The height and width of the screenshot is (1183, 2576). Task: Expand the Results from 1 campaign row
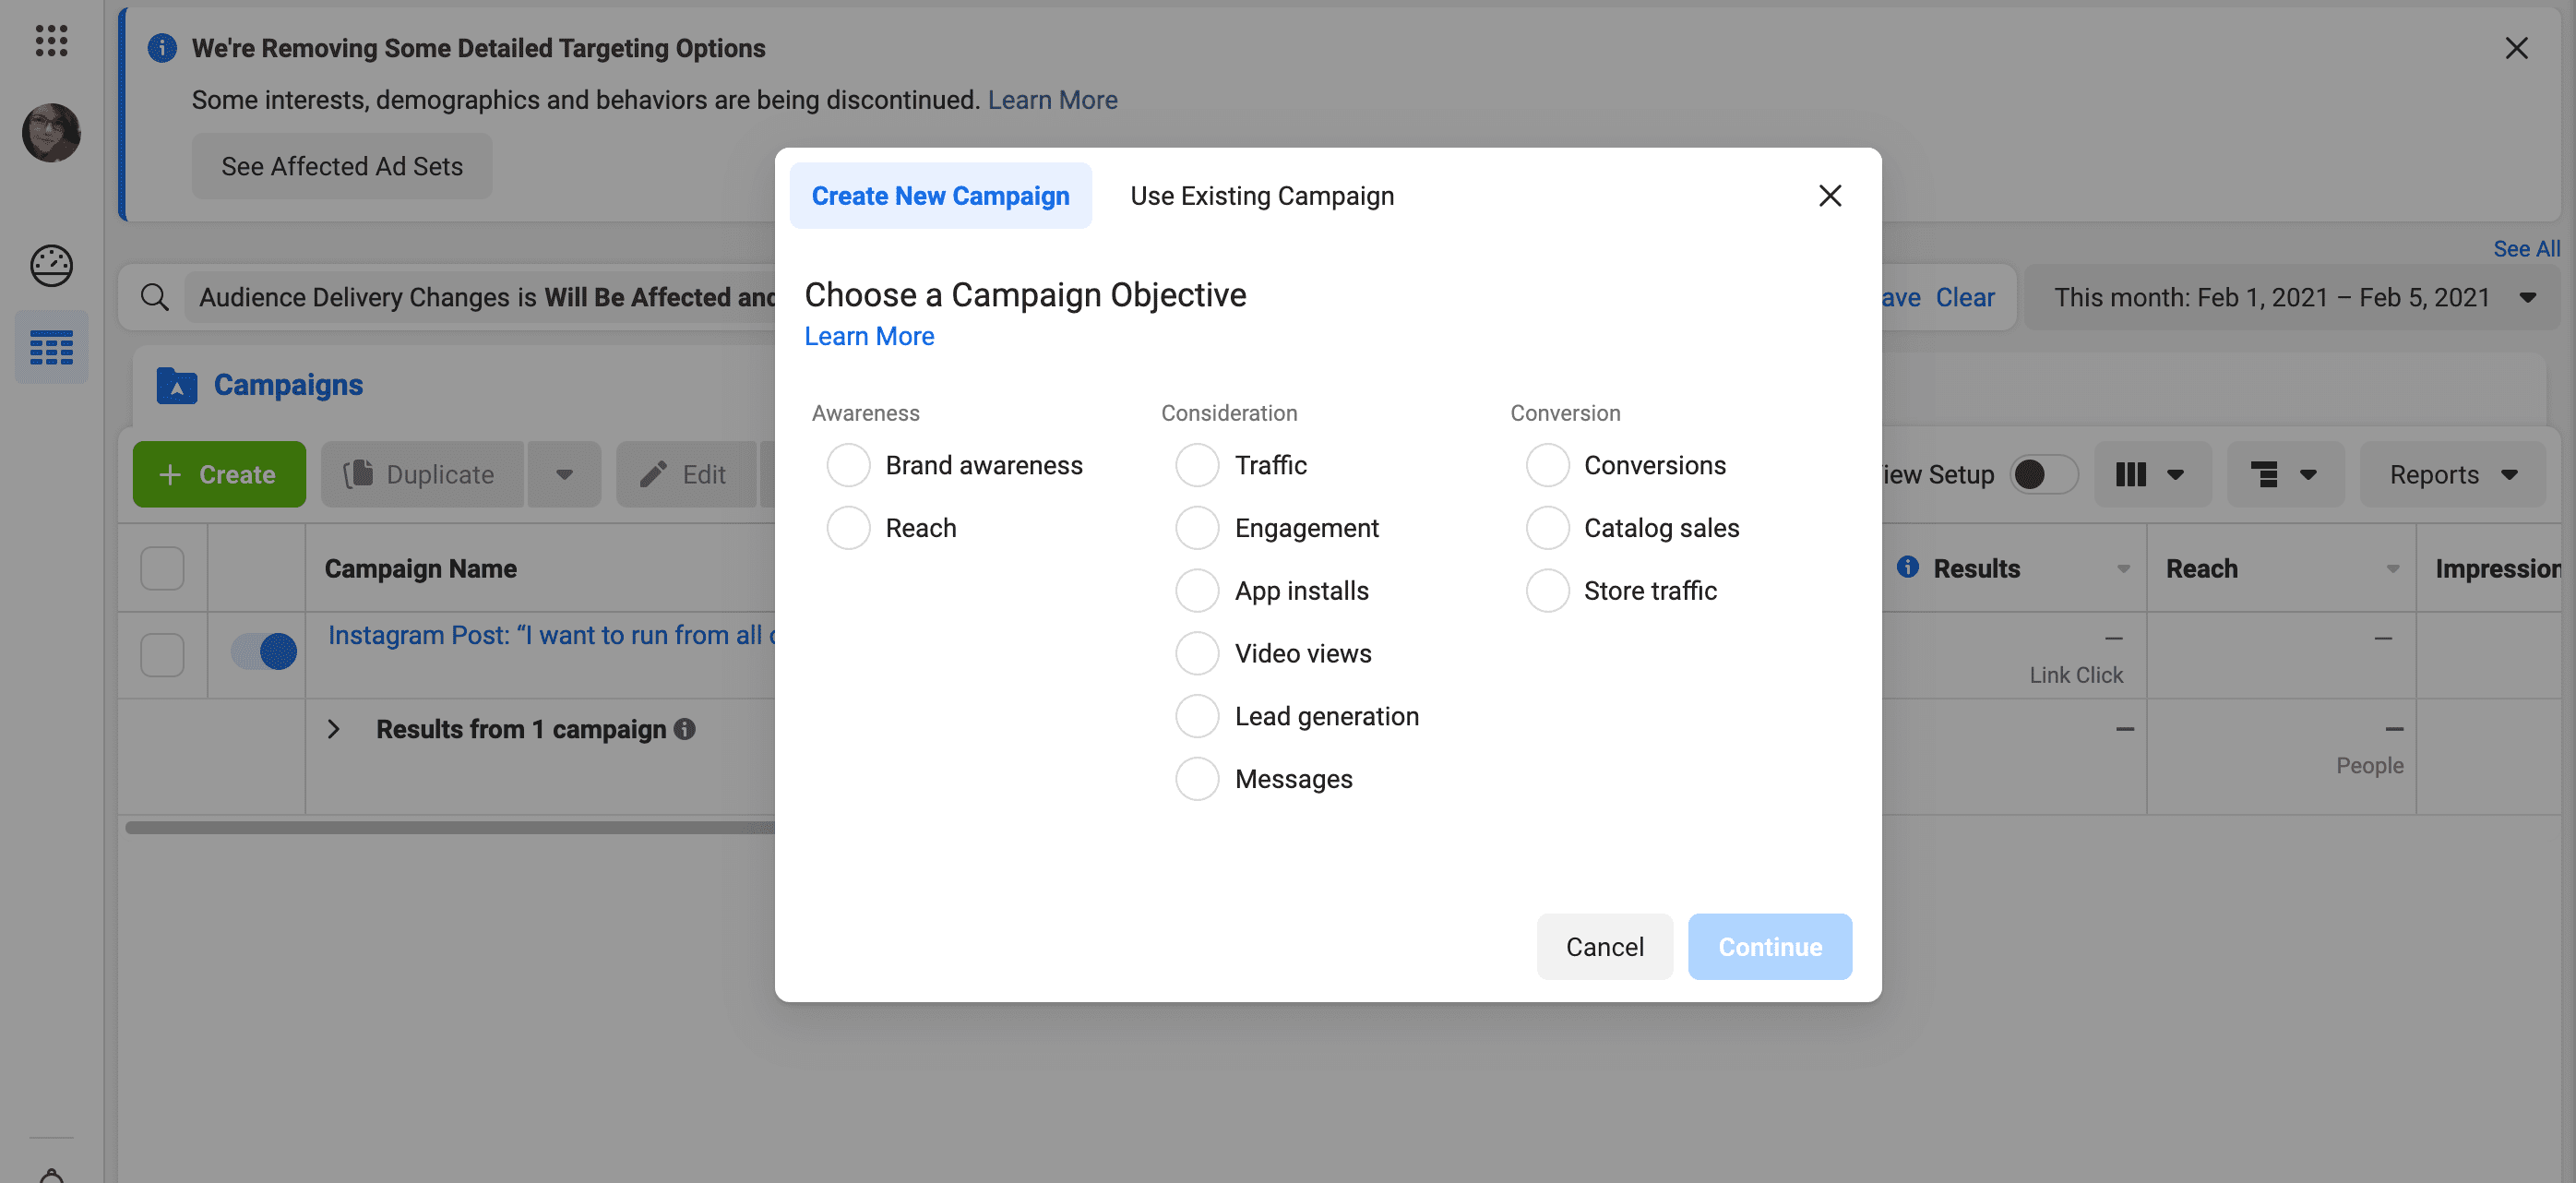tap(333, 728)
